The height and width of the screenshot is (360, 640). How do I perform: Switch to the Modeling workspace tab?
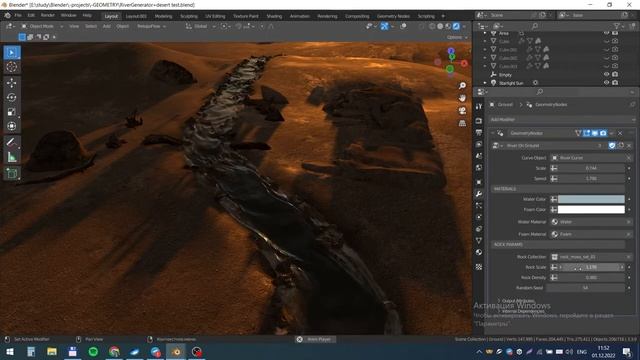[163, 16]
